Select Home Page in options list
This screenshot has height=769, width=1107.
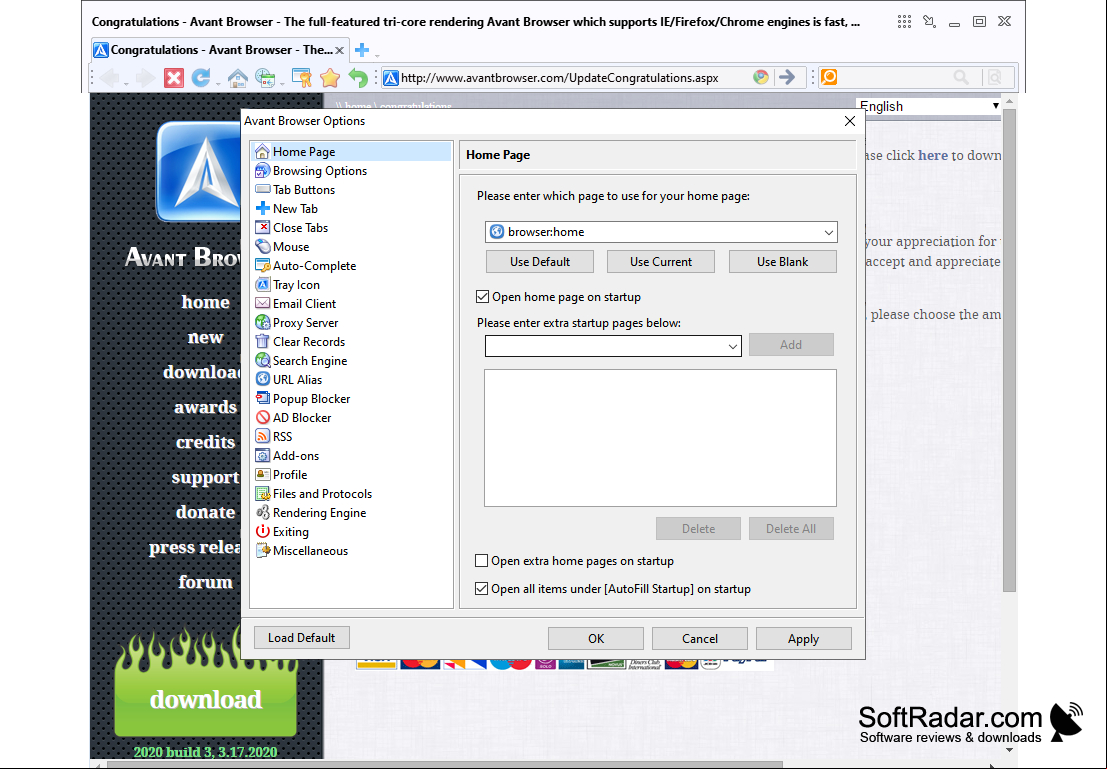(x=352, y=152)
